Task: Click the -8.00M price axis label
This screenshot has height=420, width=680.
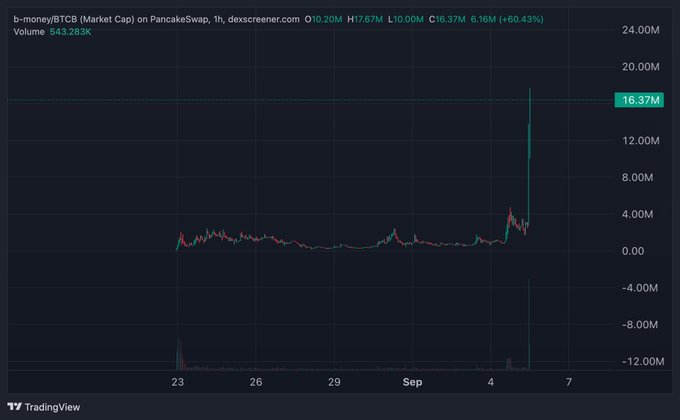Action: pyautogui.click(x=640, y=325)
